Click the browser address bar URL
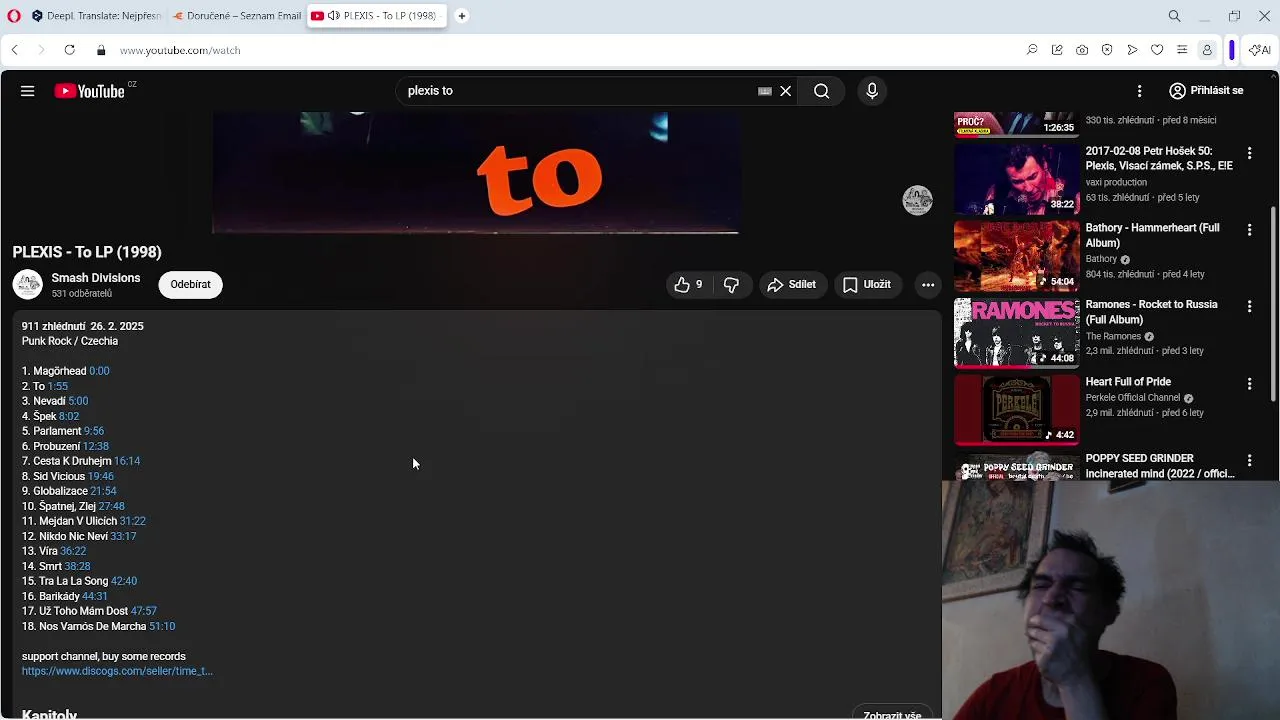Image resolution: width=1280 pixels, height=720 pixels. click(180, 50)
